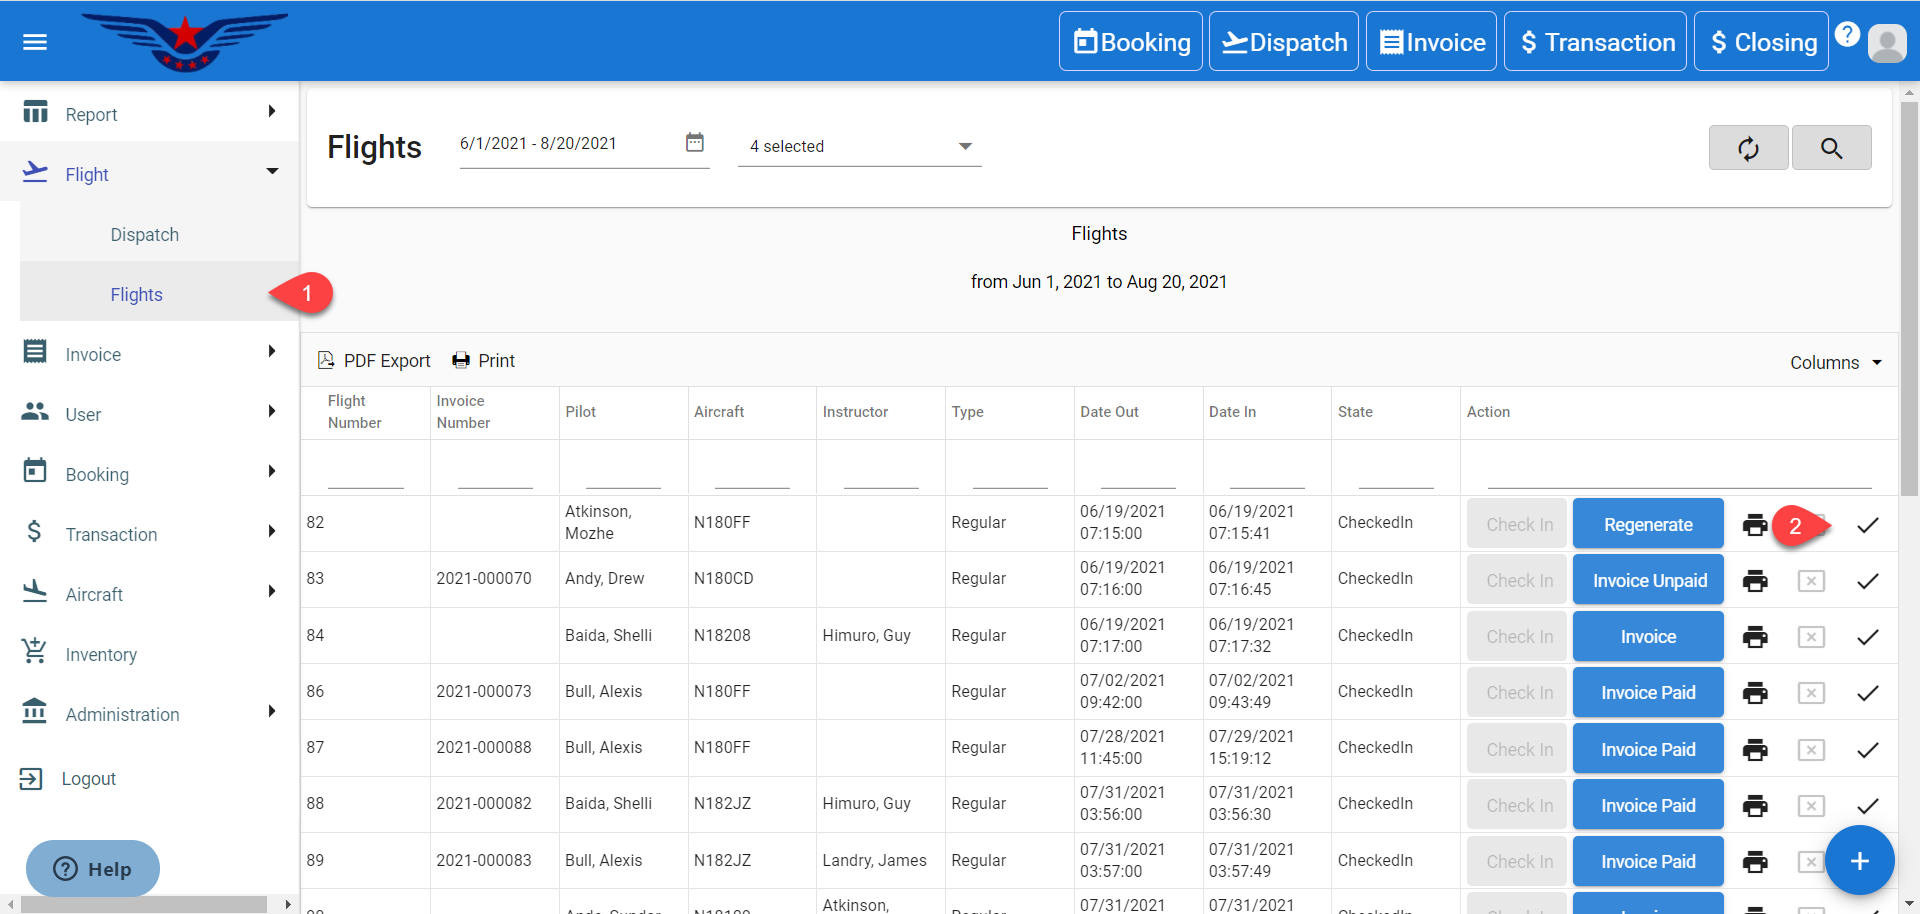Click the checkmark icon for flight 86
The width and height of the screenshot is (1920, 914).
click(1867, 693)
